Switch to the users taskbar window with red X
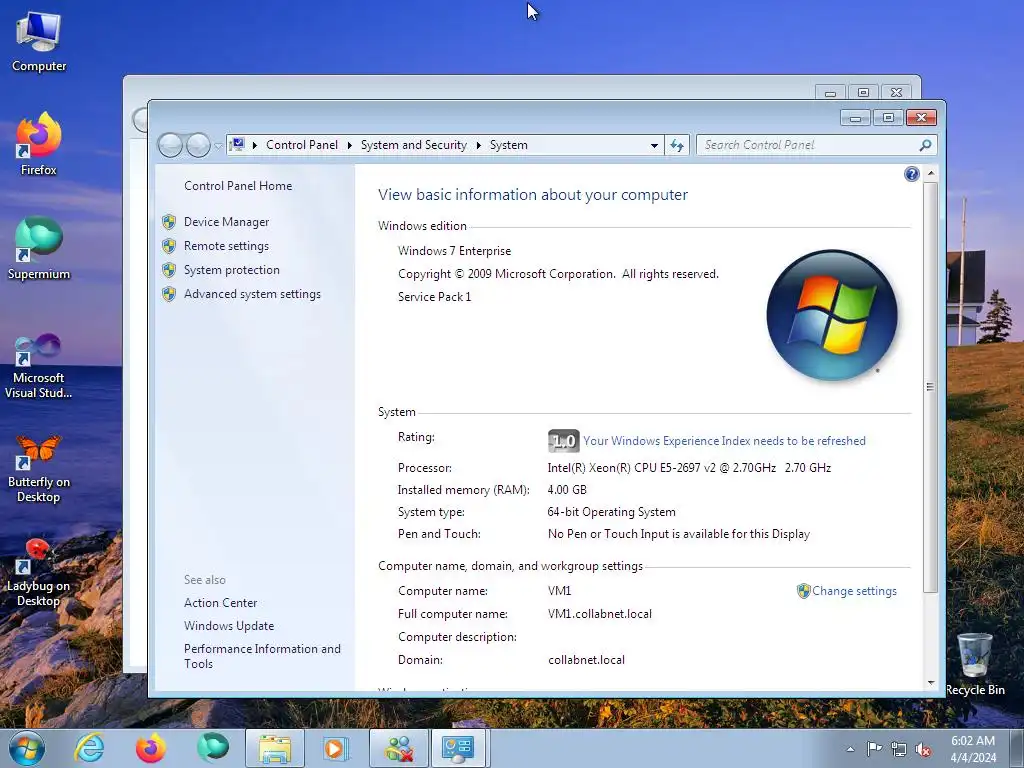1024x768 pixels. coord(399,748)
